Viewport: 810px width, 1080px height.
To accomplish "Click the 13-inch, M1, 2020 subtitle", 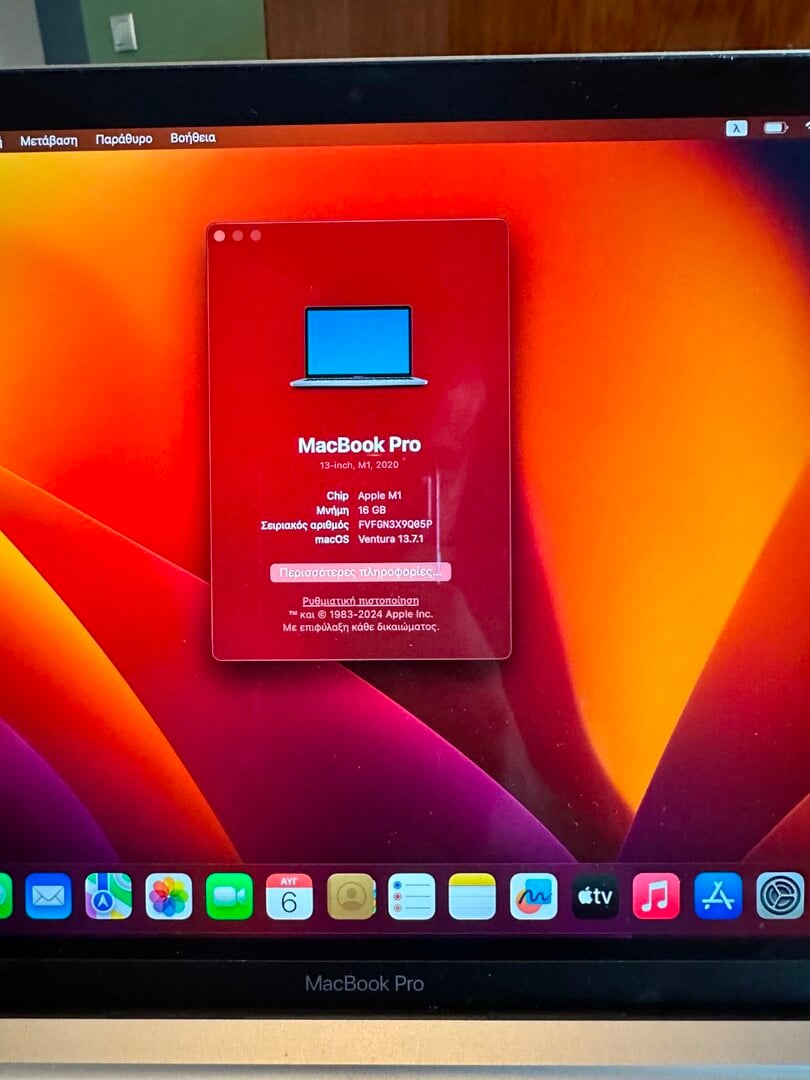I will click(x=359, y=465).
